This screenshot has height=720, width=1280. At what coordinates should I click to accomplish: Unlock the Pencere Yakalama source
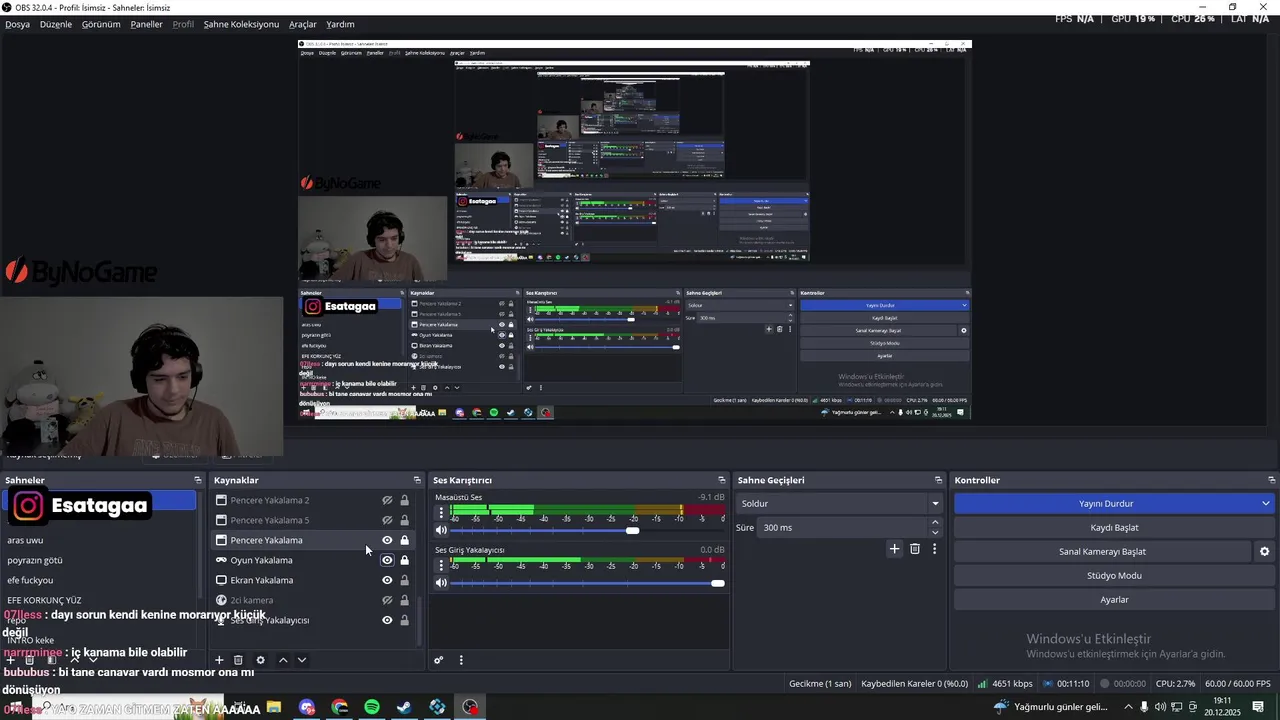404,540
